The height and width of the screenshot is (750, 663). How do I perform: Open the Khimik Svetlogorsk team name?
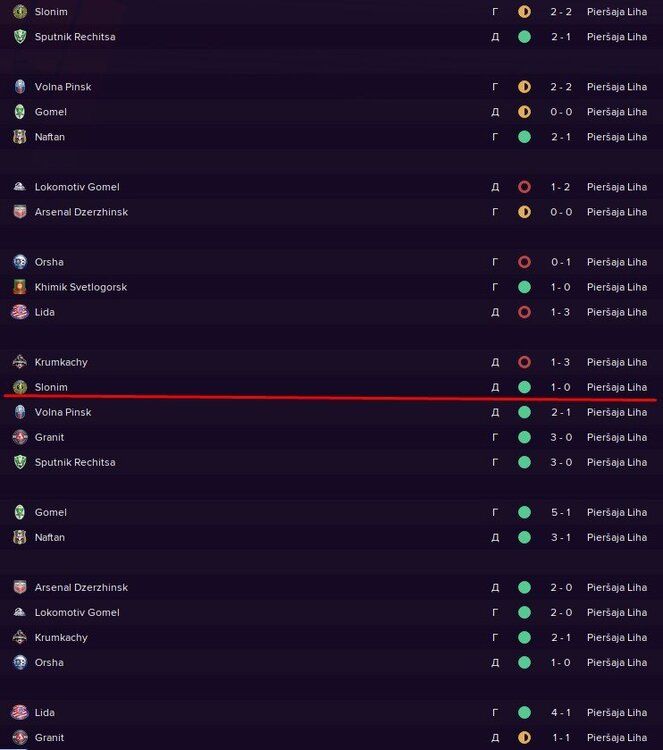point(80,287)
